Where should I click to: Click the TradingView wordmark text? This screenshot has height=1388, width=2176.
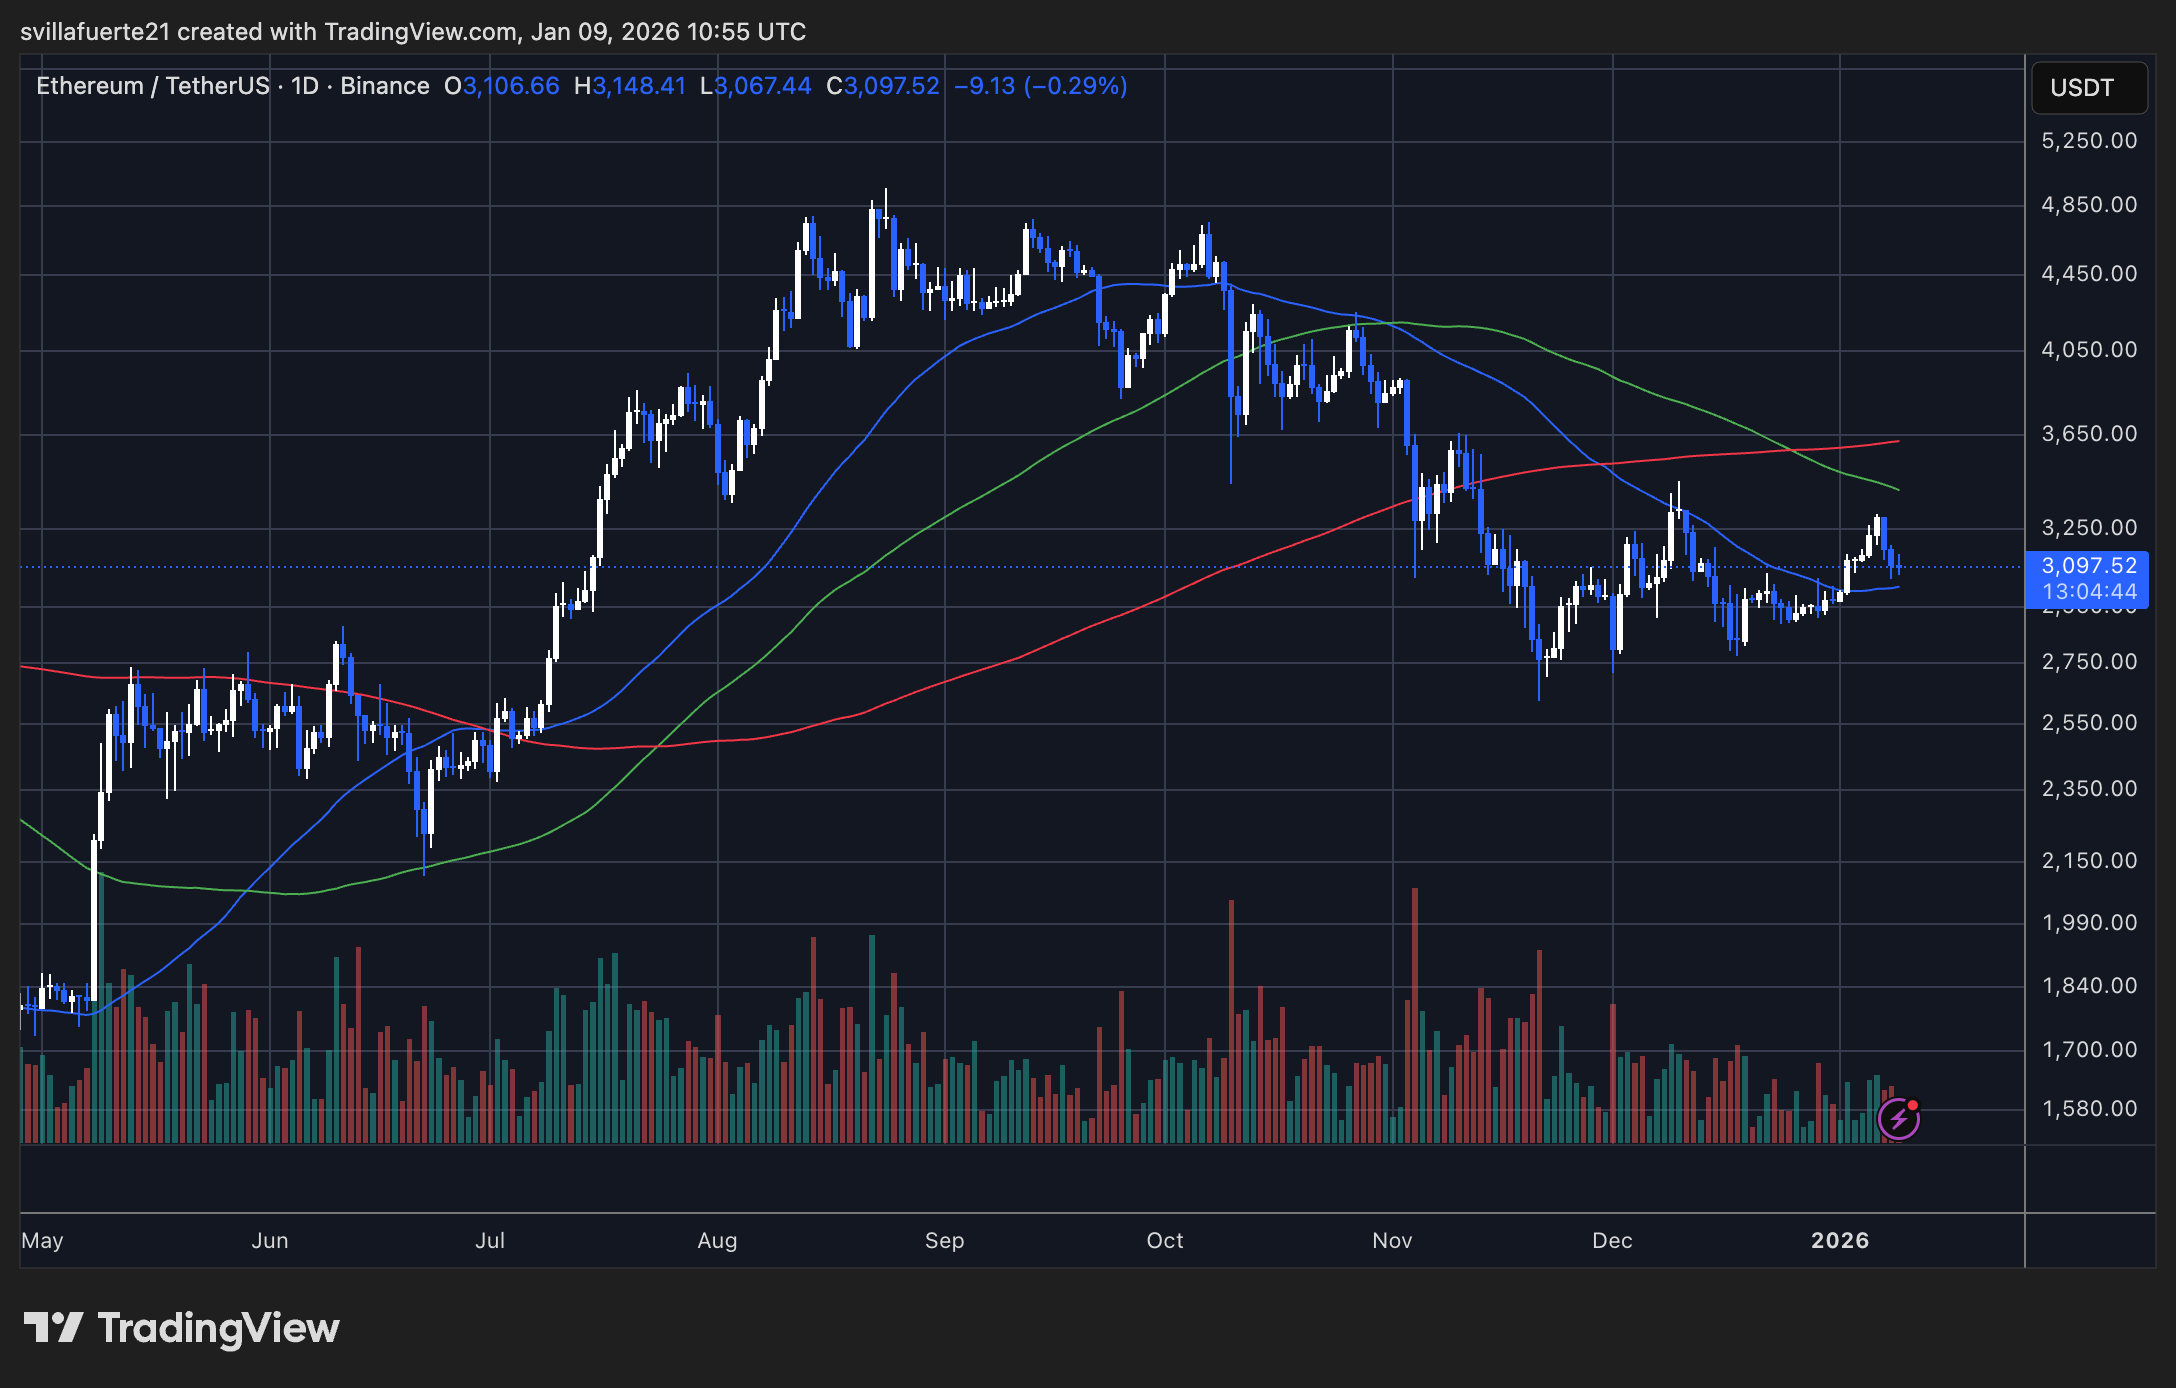(218, 1328)
